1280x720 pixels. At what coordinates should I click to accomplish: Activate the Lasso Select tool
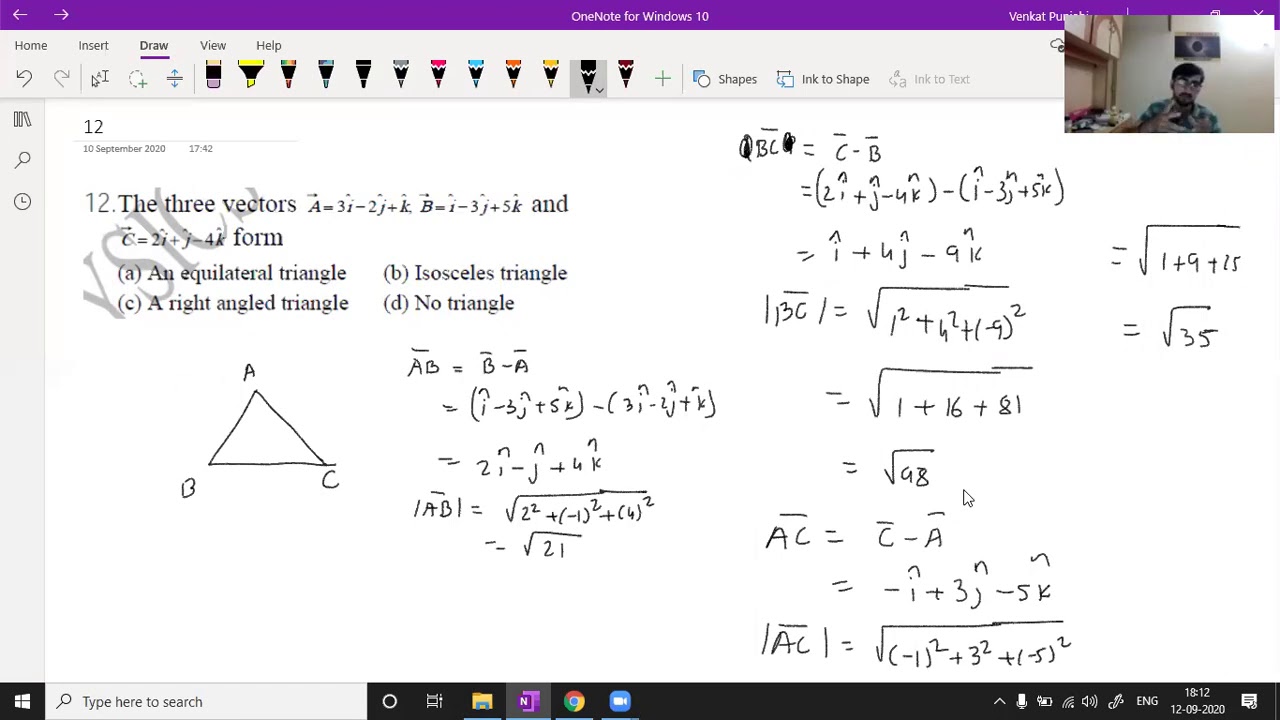pos(137,79)
